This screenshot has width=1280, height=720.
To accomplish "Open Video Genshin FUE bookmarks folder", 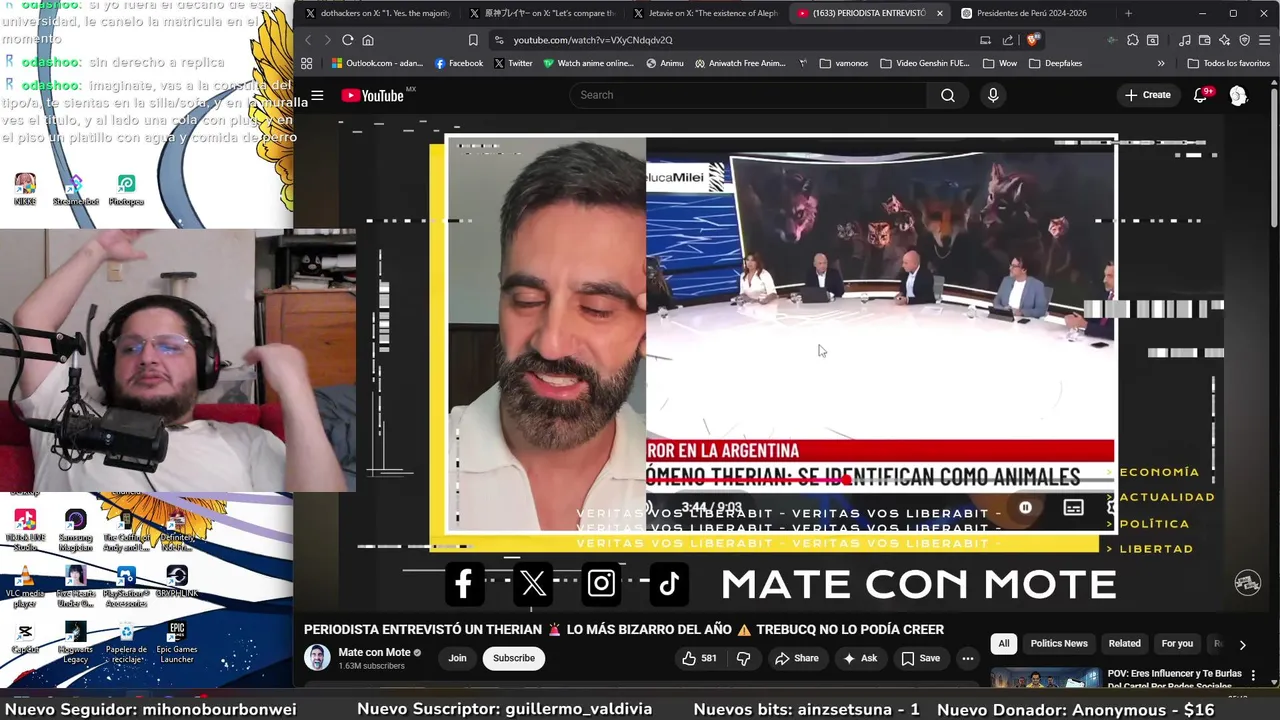I will [925, 63].
